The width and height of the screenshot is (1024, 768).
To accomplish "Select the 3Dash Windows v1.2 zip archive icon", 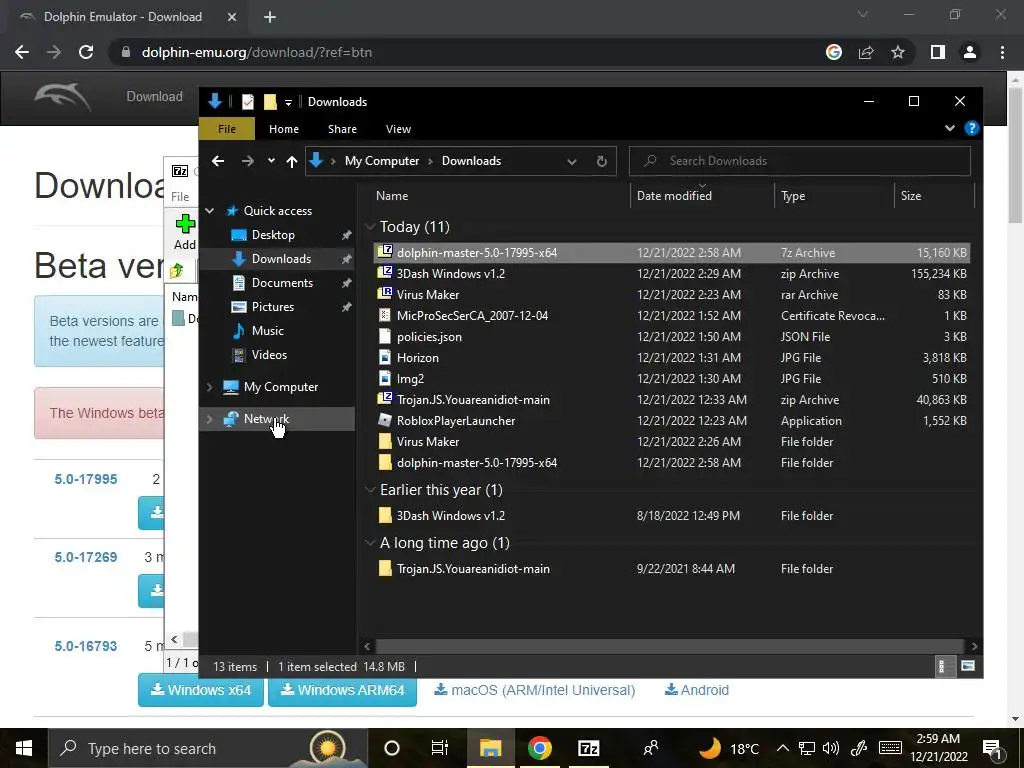I will point(385,273).
